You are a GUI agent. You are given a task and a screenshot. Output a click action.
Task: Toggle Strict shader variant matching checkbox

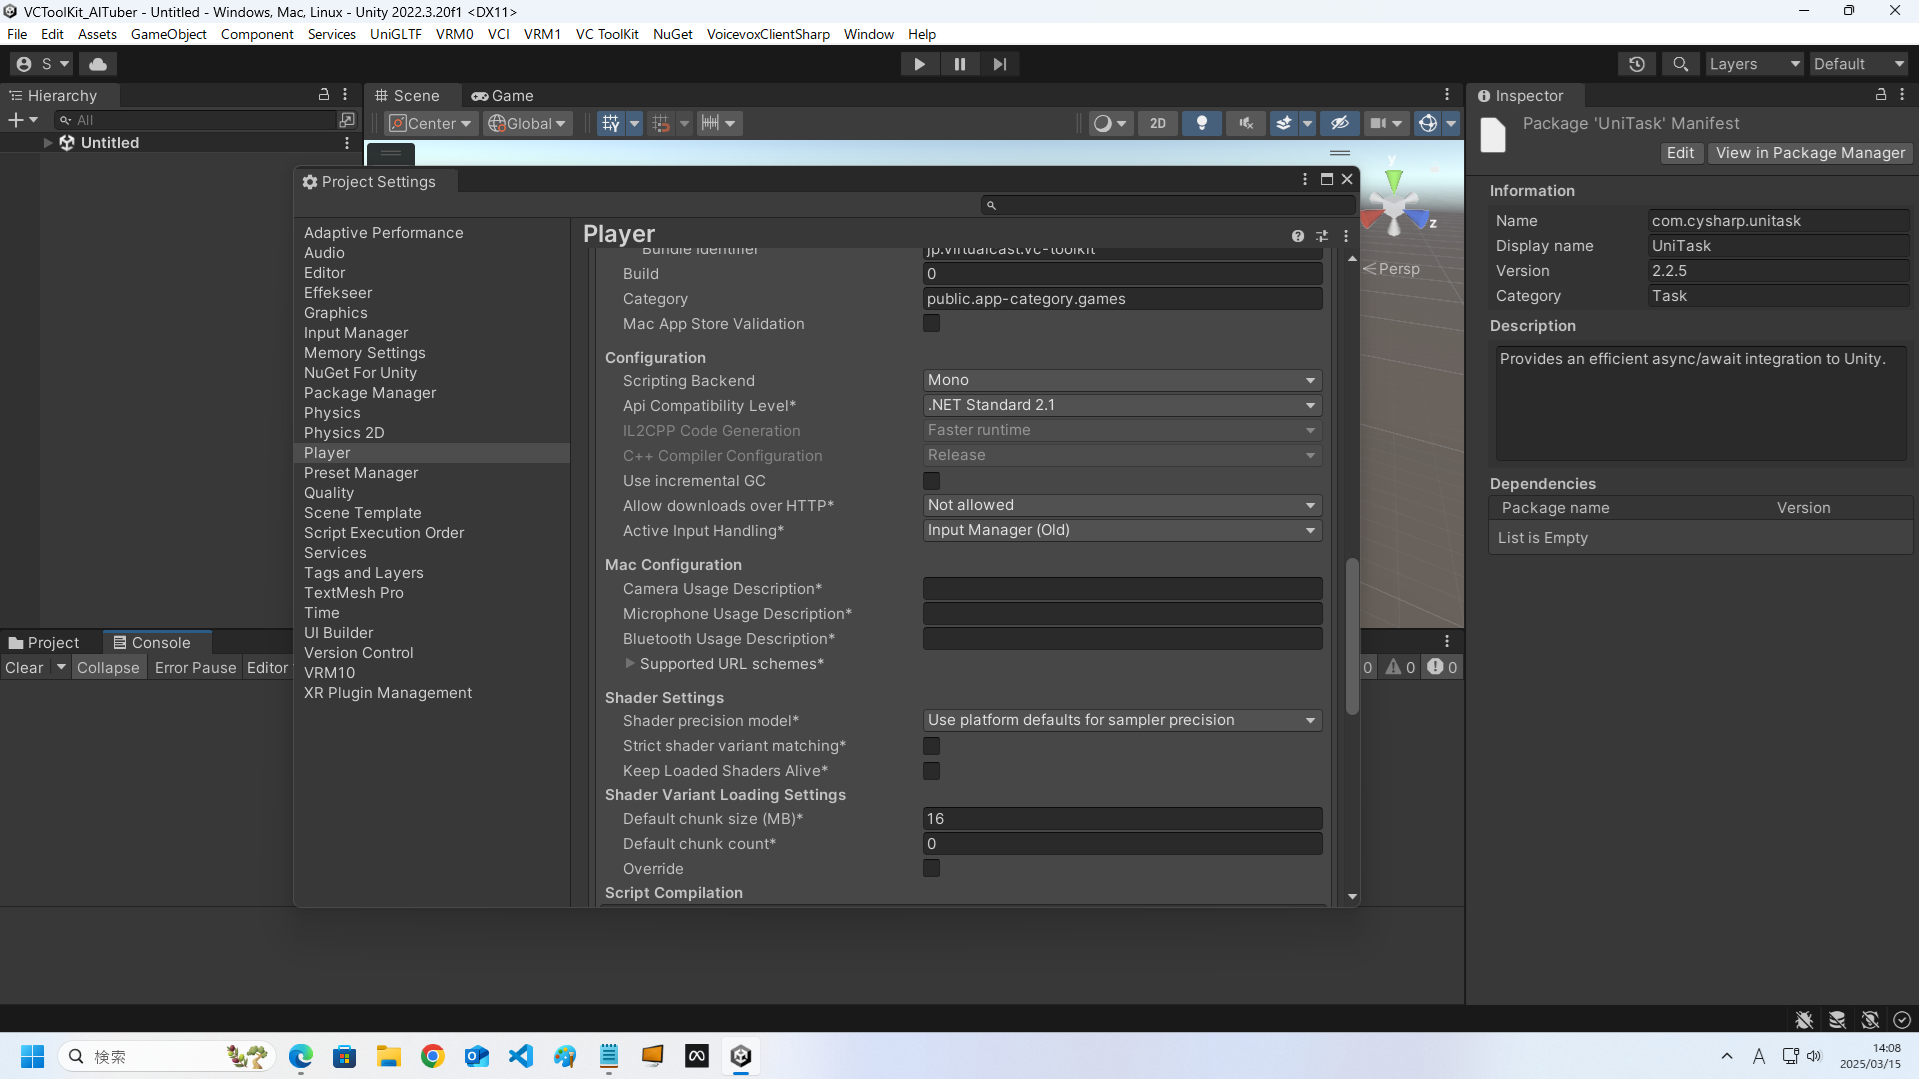(x=931, y=746)
